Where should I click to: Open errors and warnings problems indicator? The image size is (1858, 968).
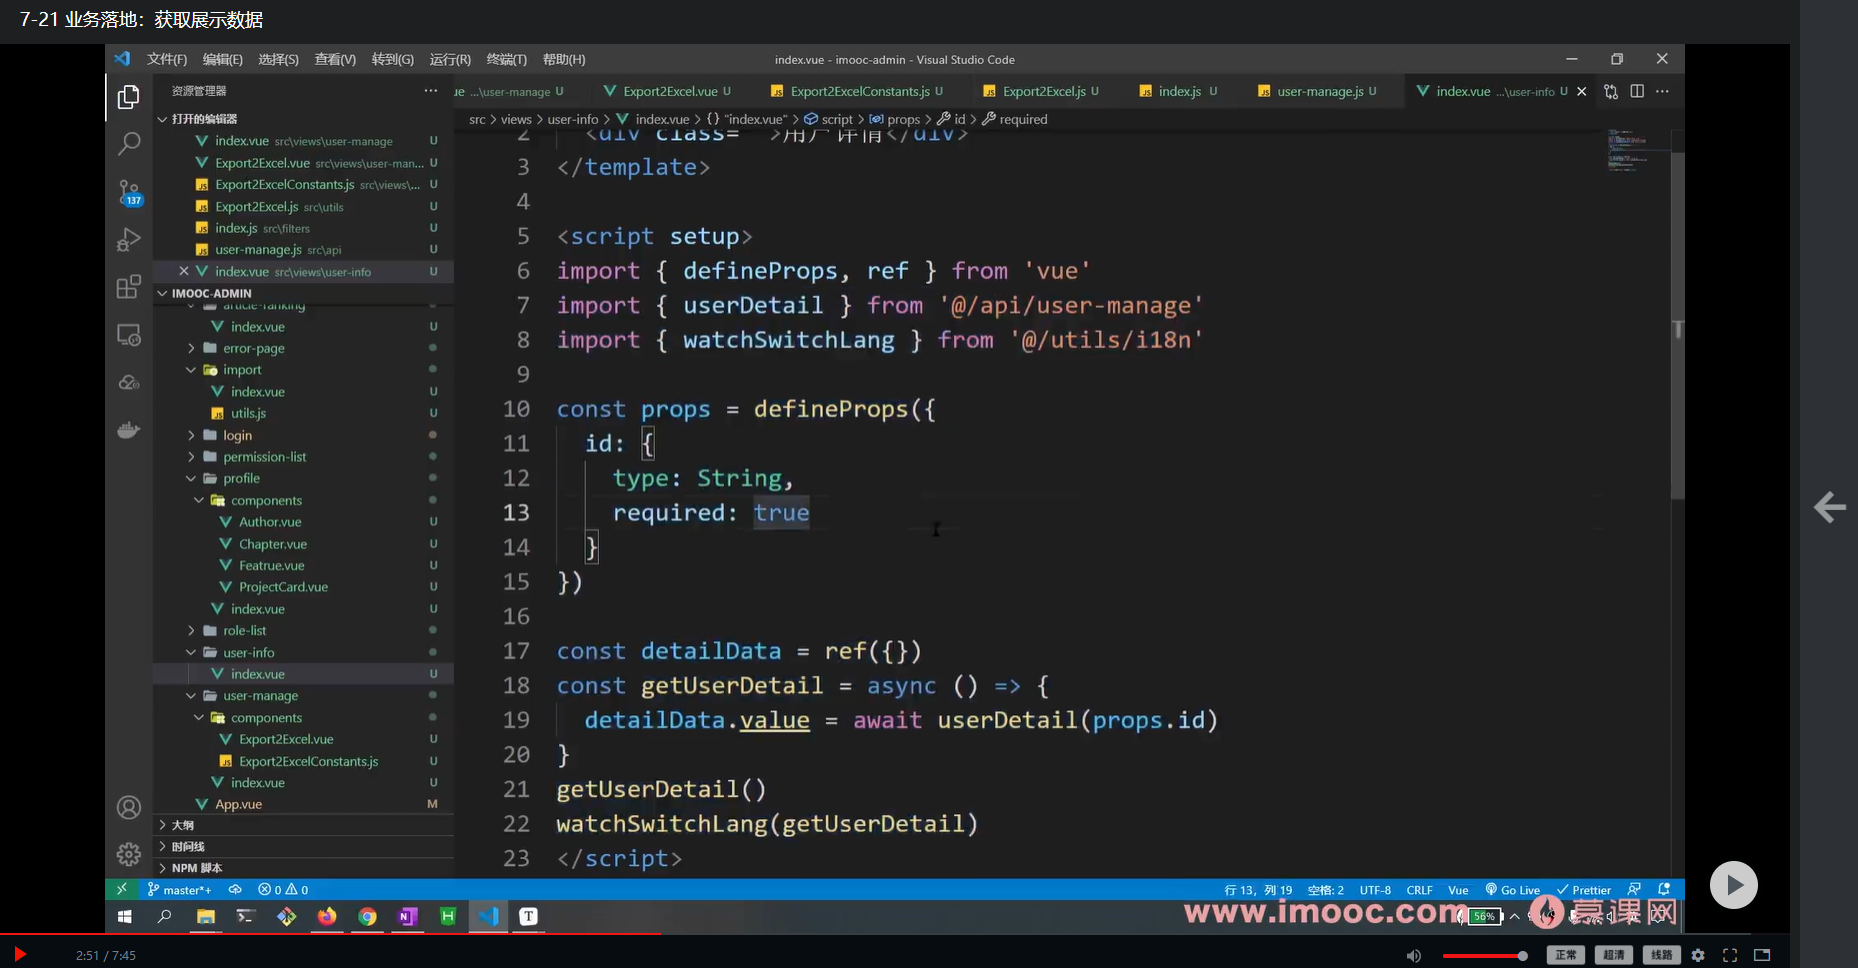283,889
